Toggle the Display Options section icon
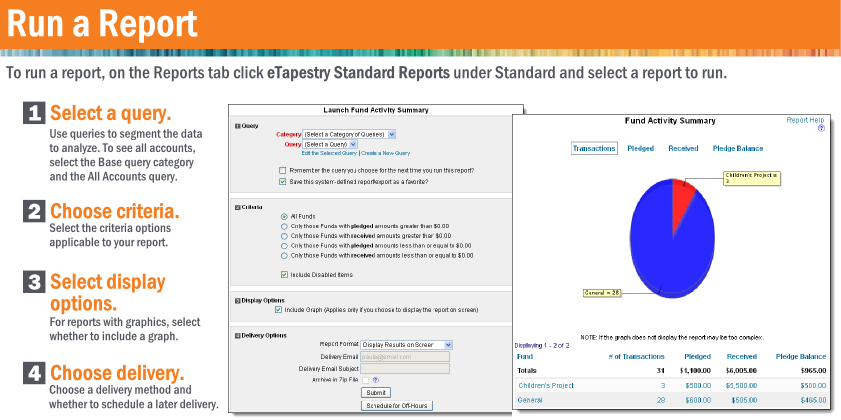This screenshot has width=841, height=420. click(237, 300)
